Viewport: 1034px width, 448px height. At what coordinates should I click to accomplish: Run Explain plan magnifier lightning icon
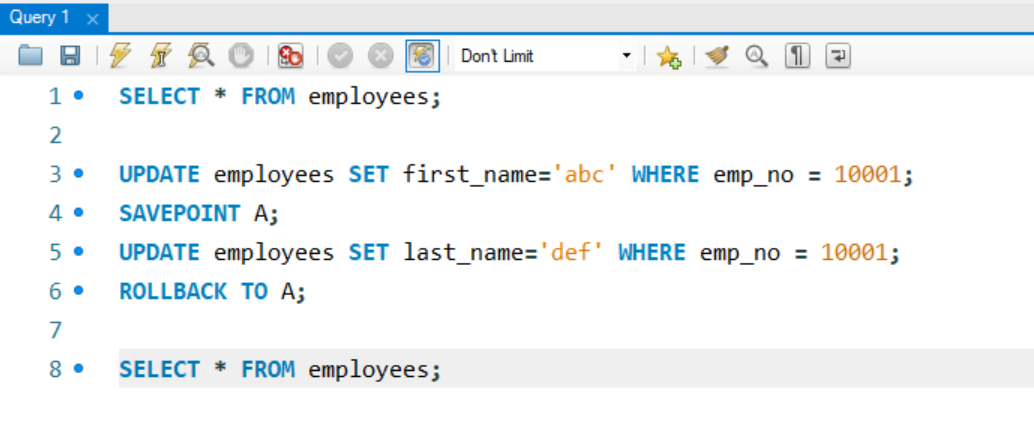click(201, 56)
